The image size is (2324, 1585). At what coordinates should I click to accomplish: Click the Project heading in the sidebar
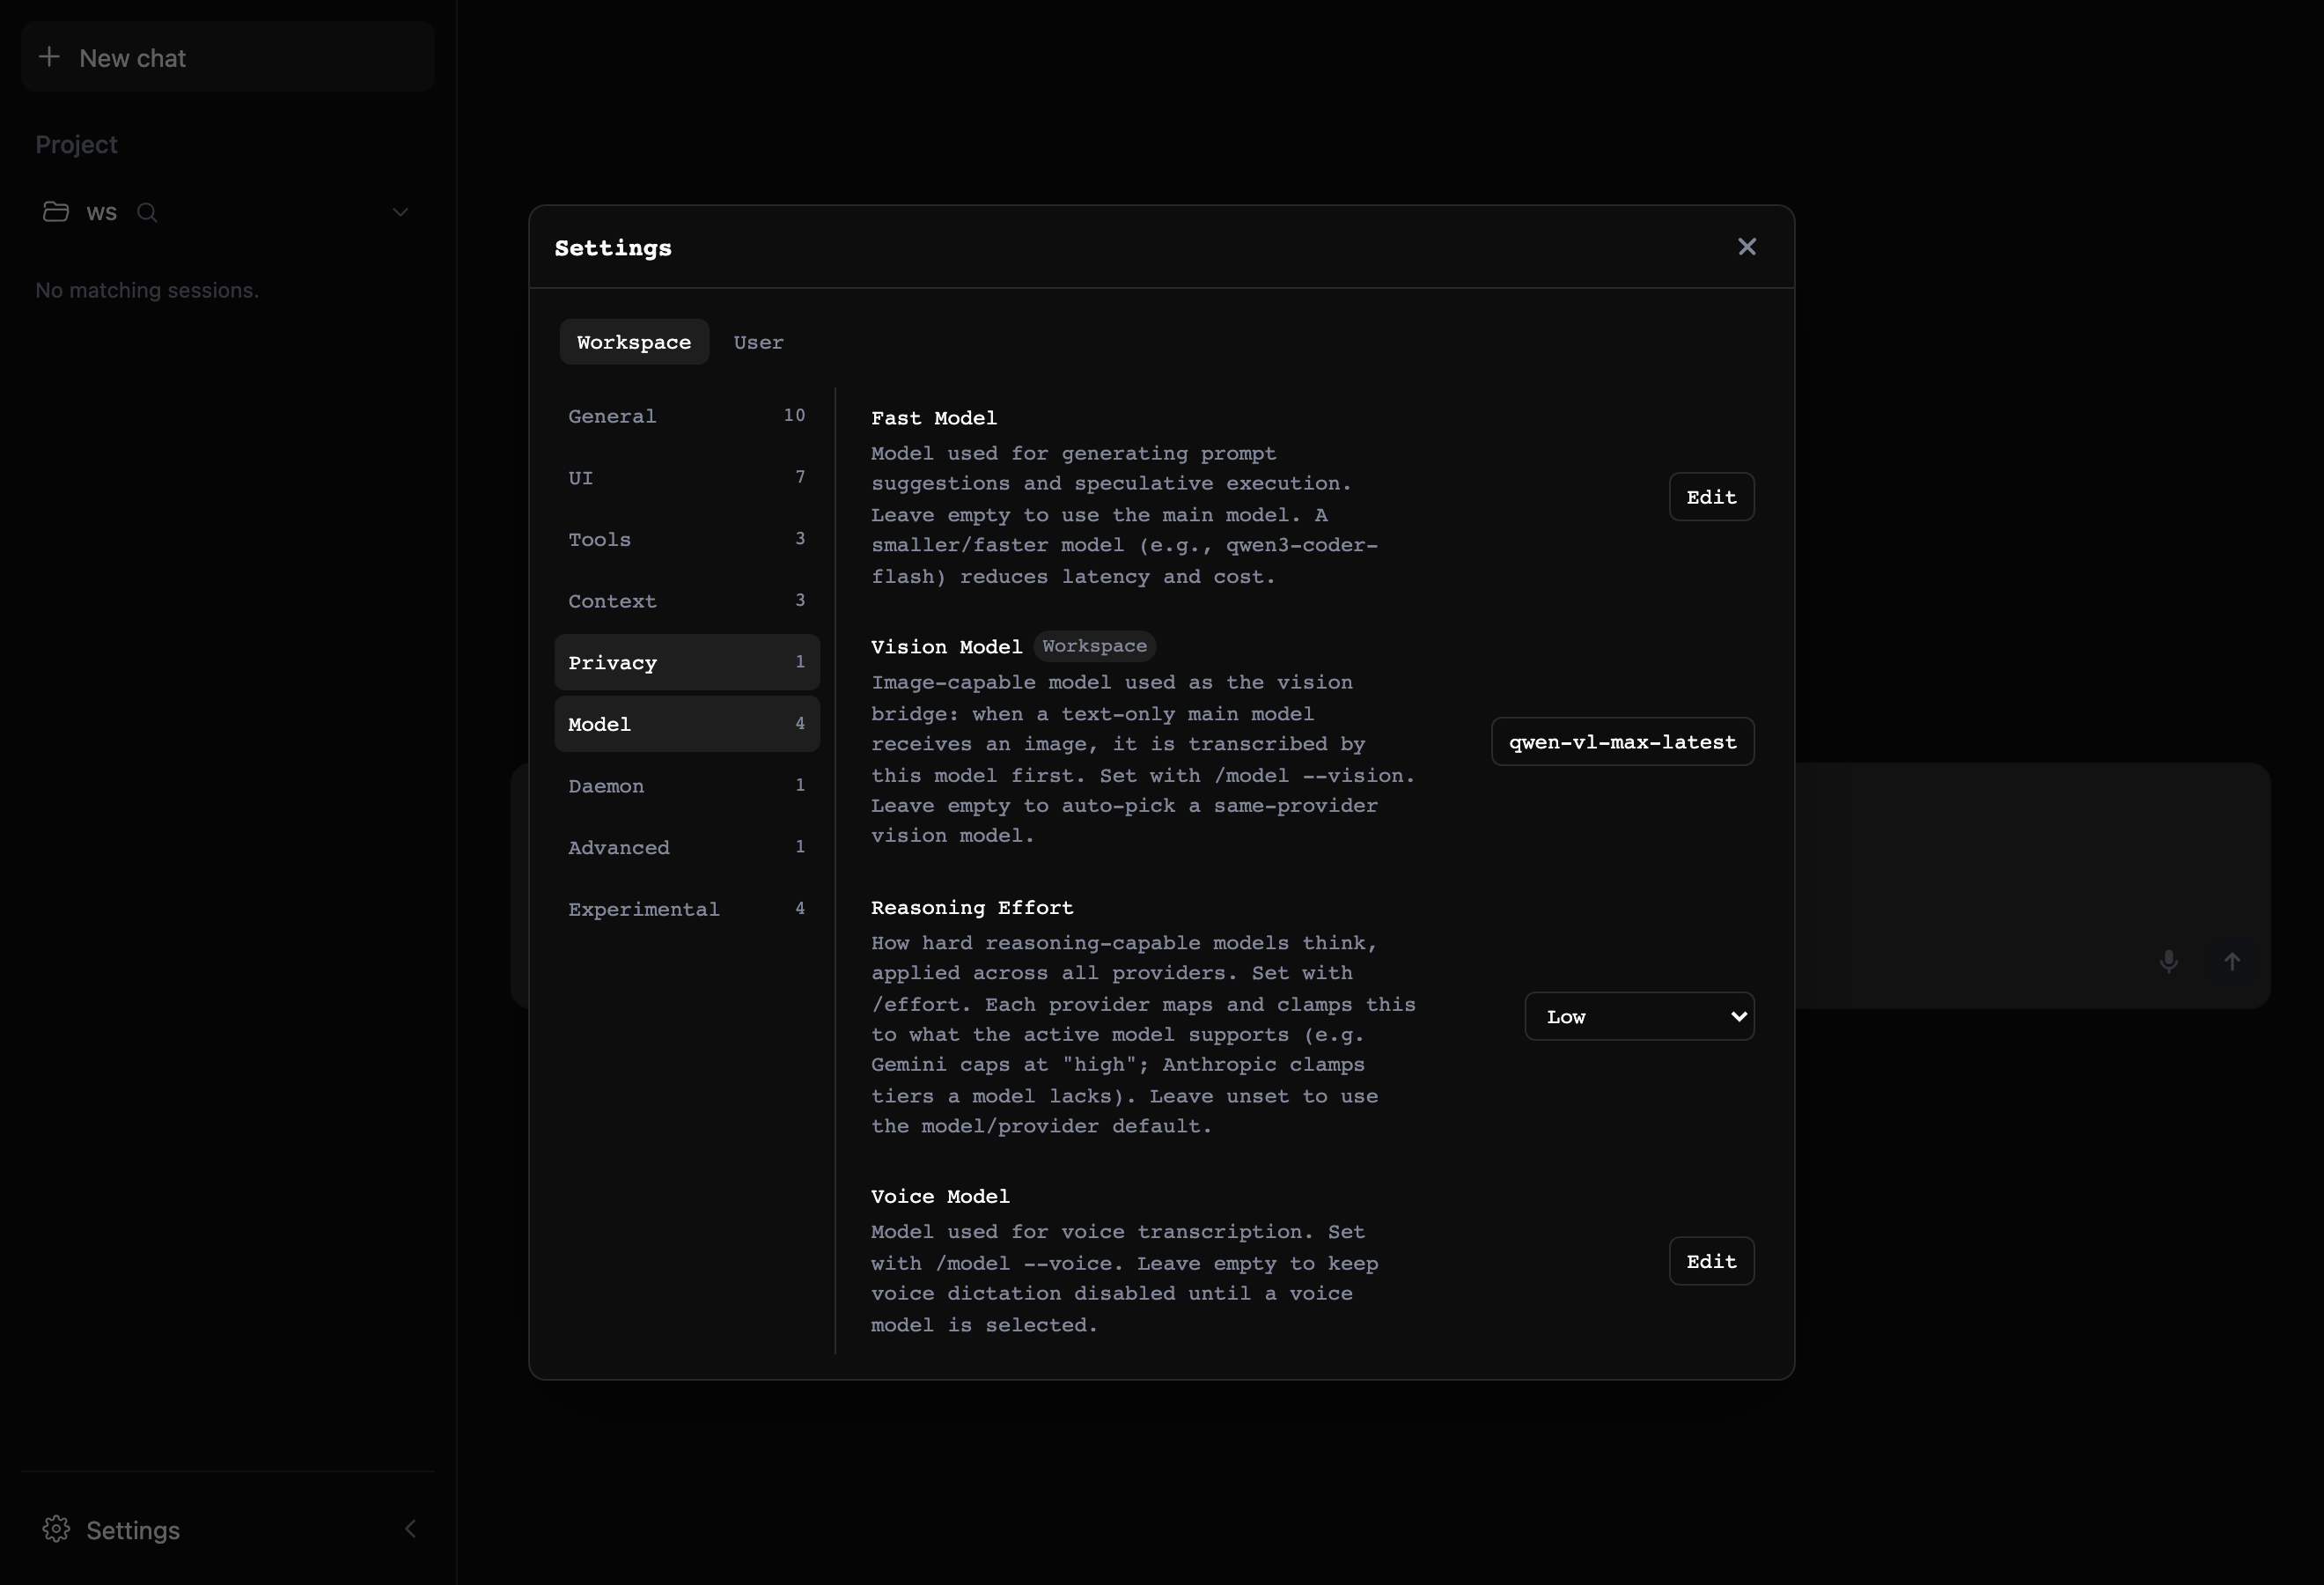76,145
